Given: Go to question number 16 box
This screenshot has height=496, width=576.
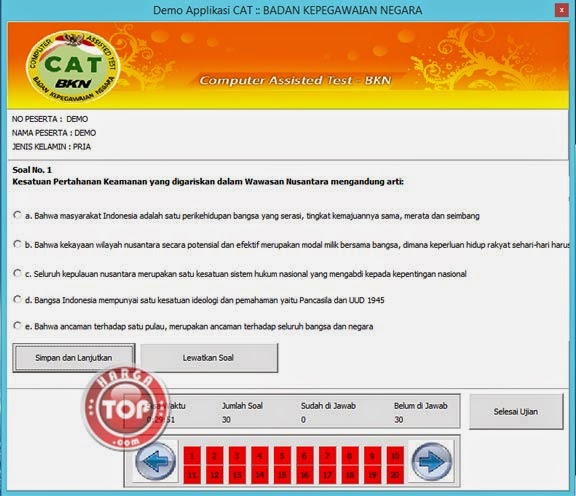Looking at the screenshot, I should click(305, 475).
